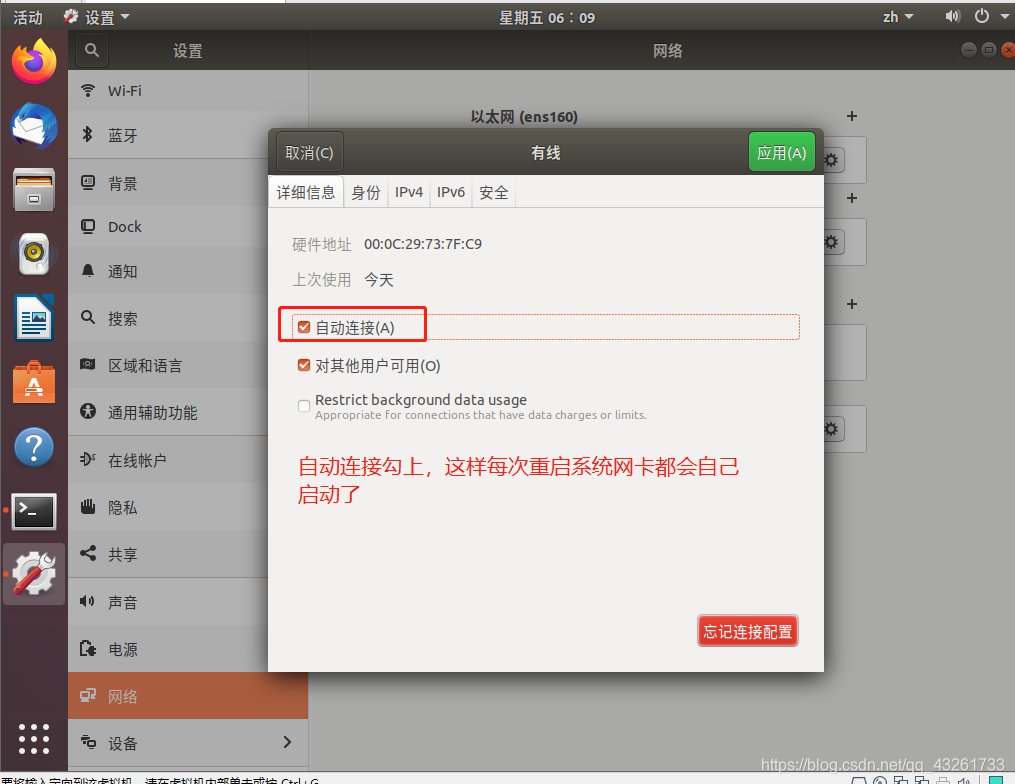Switch to the 安全 tab

[x=494, y=192]
